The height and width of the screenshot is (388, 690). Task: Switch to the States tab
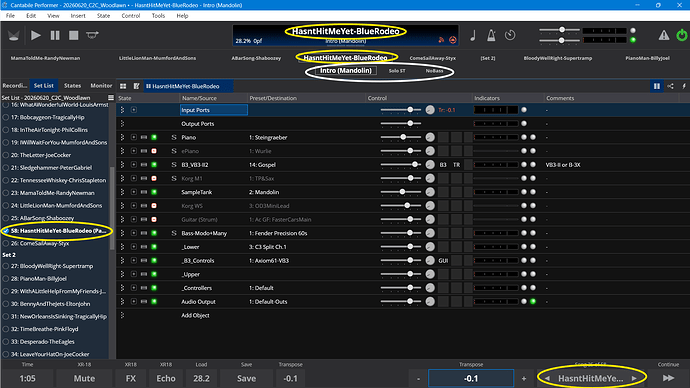[x=73, y=86]
